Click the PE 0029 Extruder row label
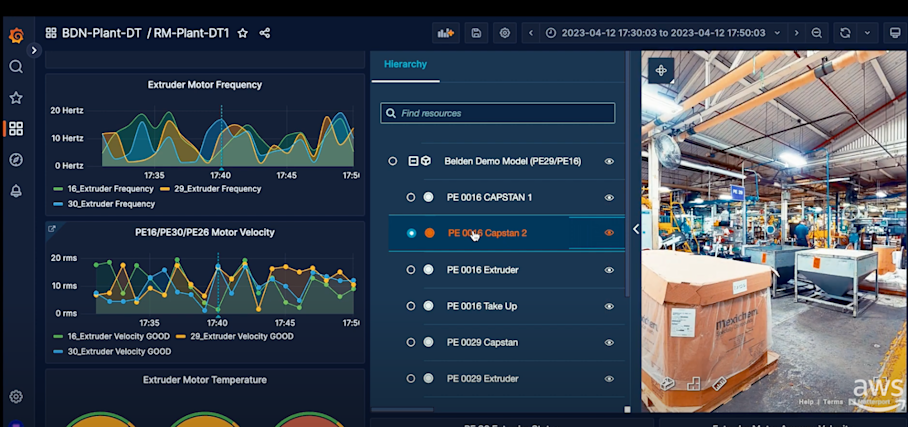908x427 pixels. 482,378
